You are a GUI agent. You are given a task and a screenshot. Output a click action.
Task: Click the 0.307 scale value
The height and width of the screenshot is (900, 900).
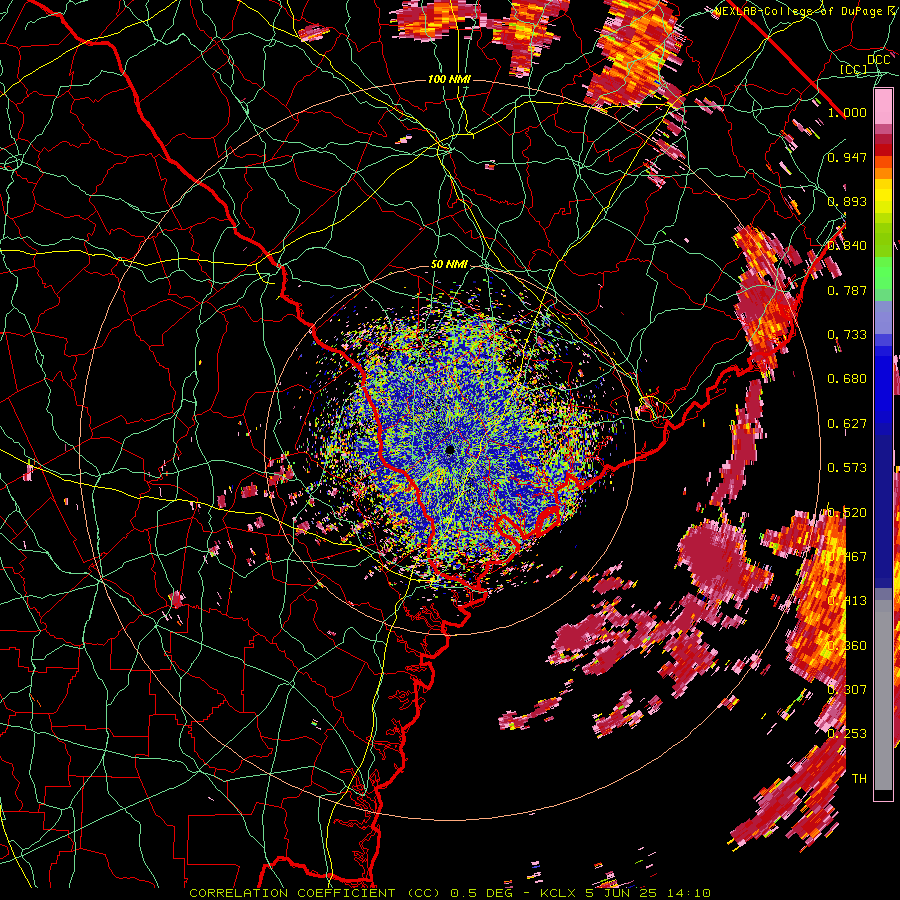coord(847,690)
